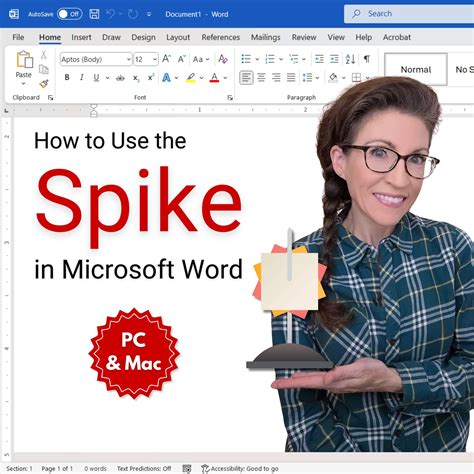Toggle Underline formatting
This screenshot has width=474, height=474.
click(x=96, y=78)
